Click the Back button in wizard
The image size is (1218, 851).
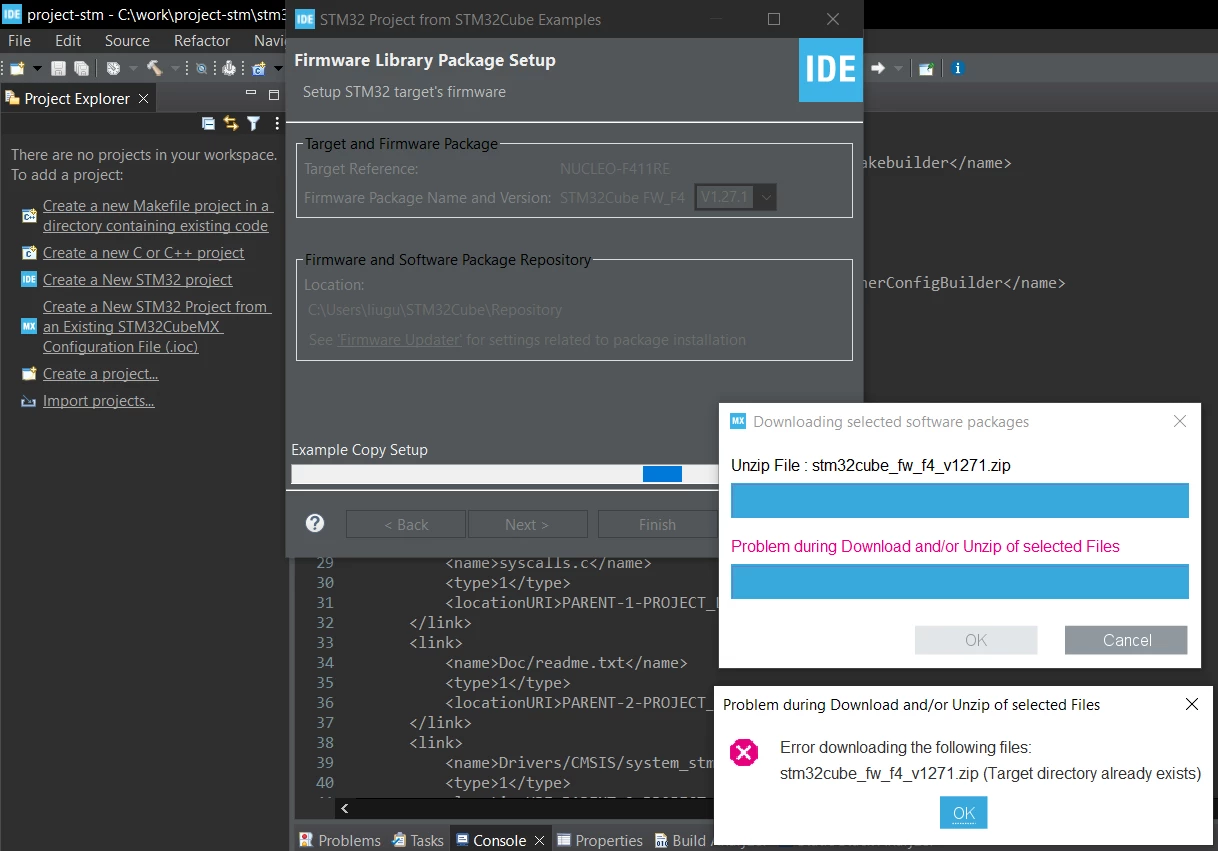coord(406,524)
